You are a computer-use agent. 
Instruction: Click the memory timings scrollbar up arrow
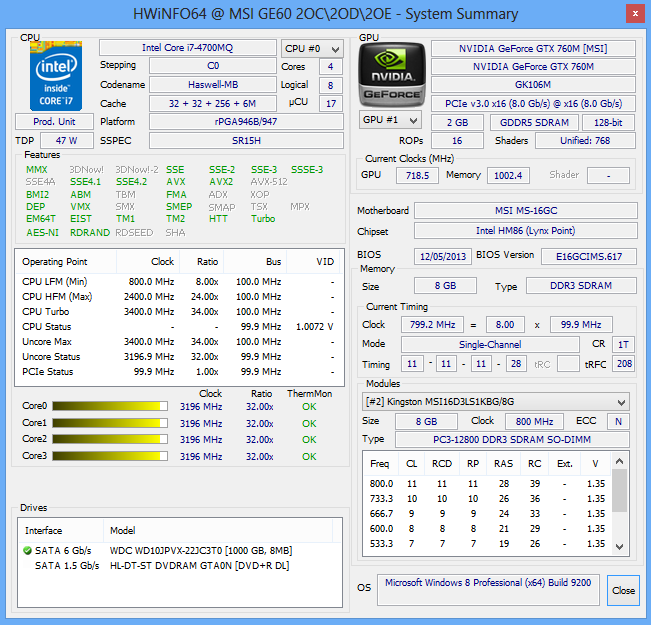(x=619, y=461)
